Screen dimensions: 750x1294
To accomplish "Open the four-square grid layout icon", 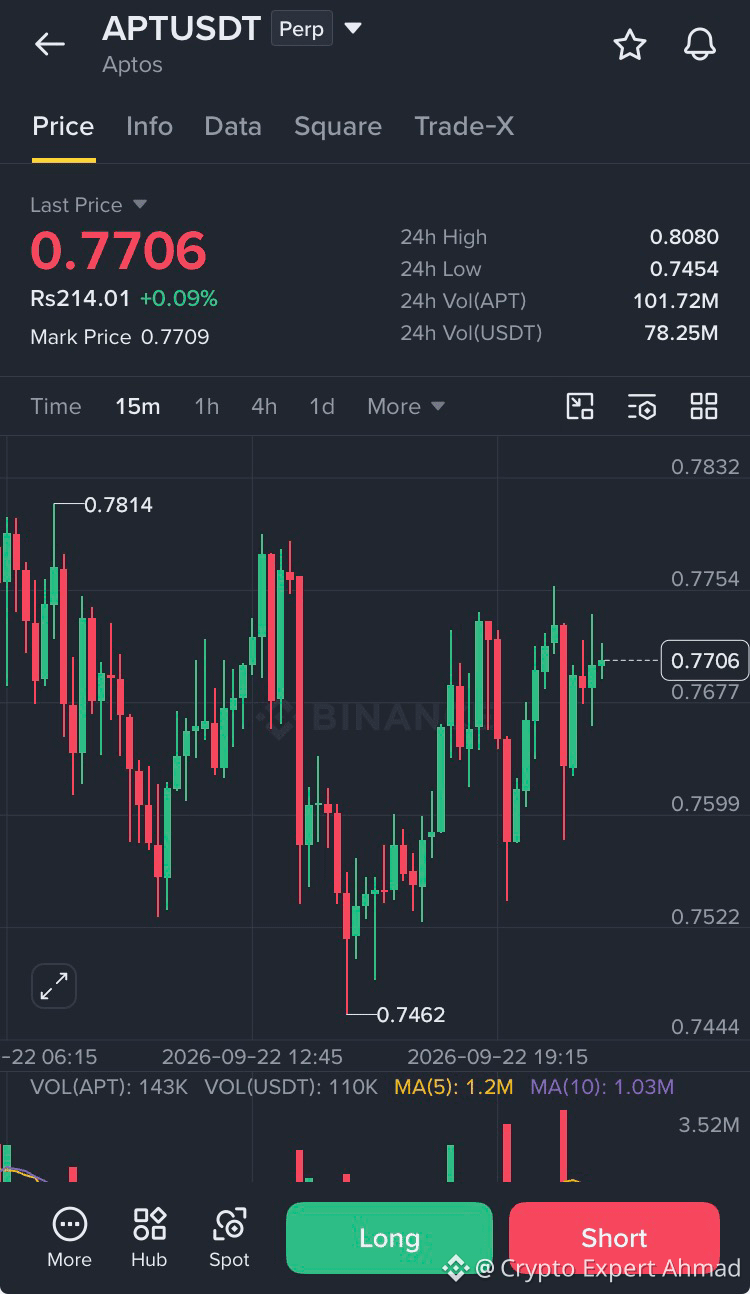I will pyautogui.click(x=704, y=406).
